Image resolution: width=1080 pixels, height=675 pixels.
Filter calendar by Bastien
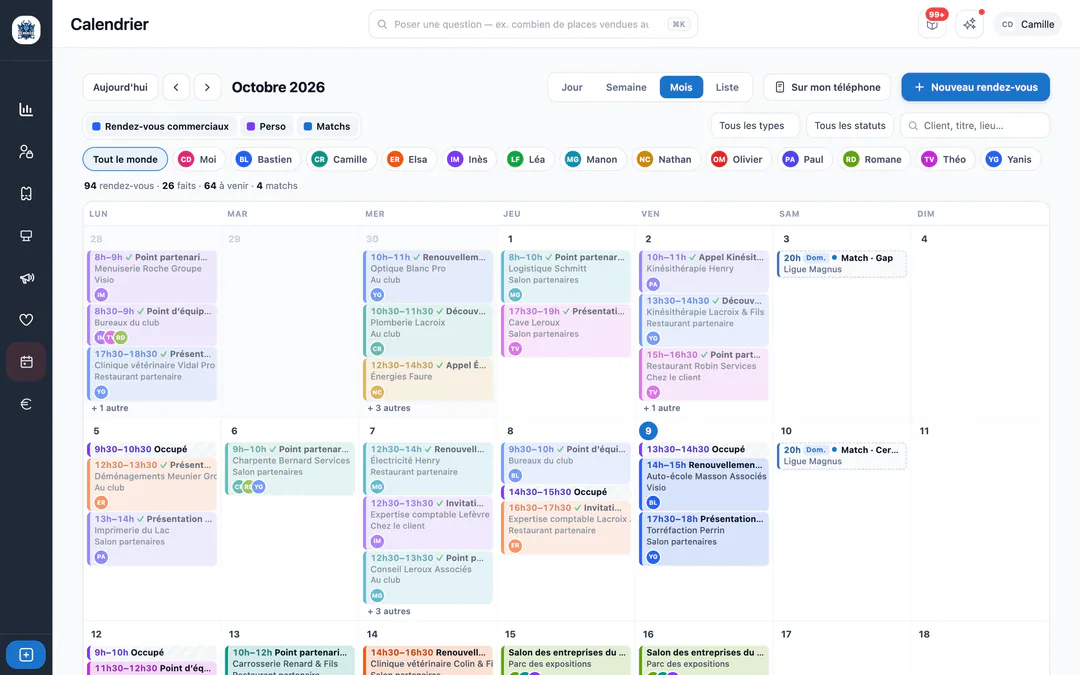pyautogui.click(x=264, y=159)
